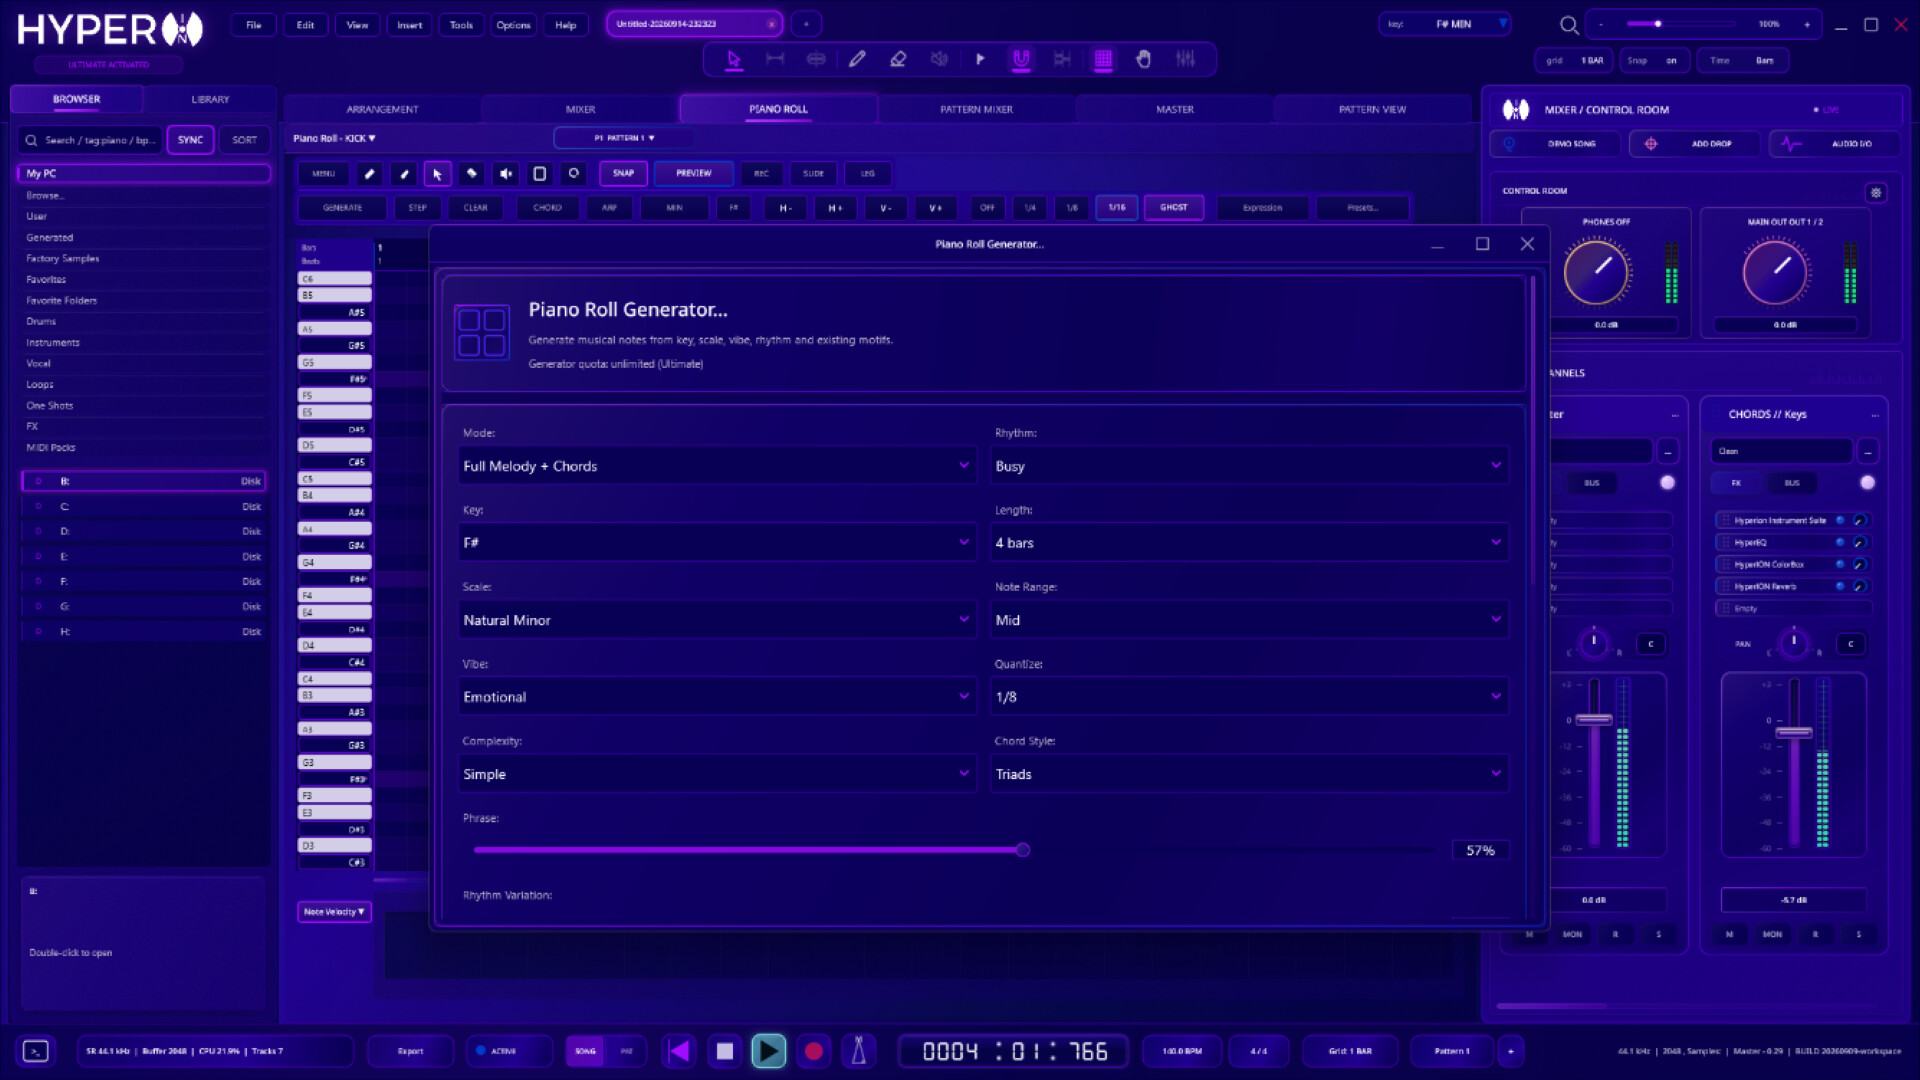Toggle the SNAP button in piano roll

coord(623,174)
